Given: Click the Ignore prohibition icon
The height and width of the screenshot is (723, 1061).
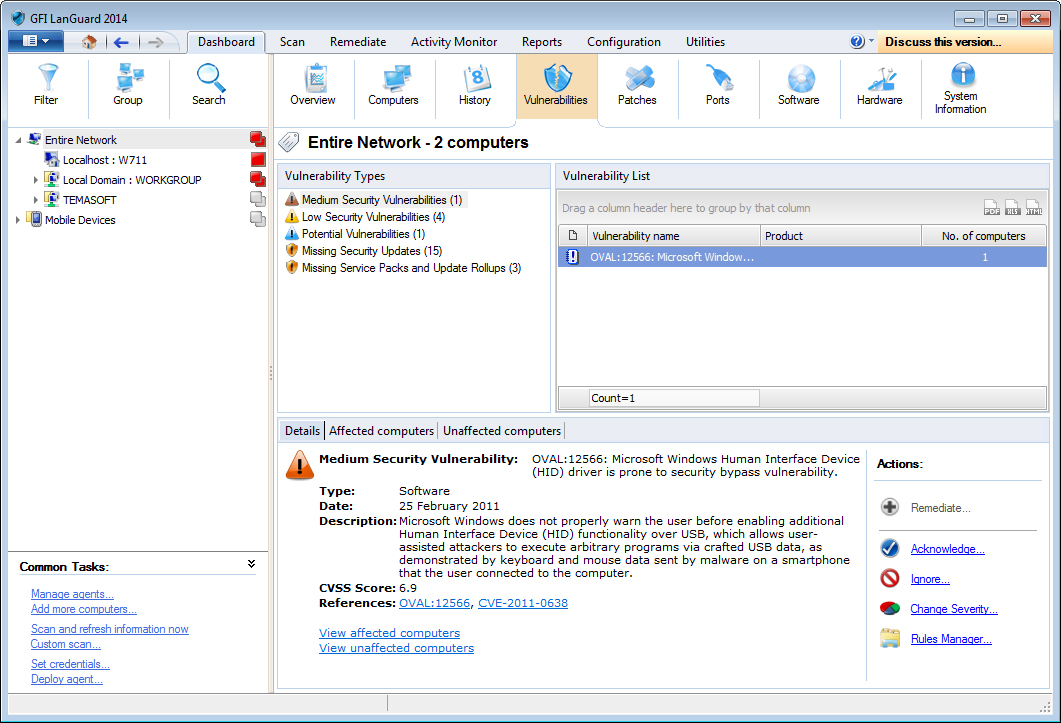Looking at the screenshot, I should 890,578.
